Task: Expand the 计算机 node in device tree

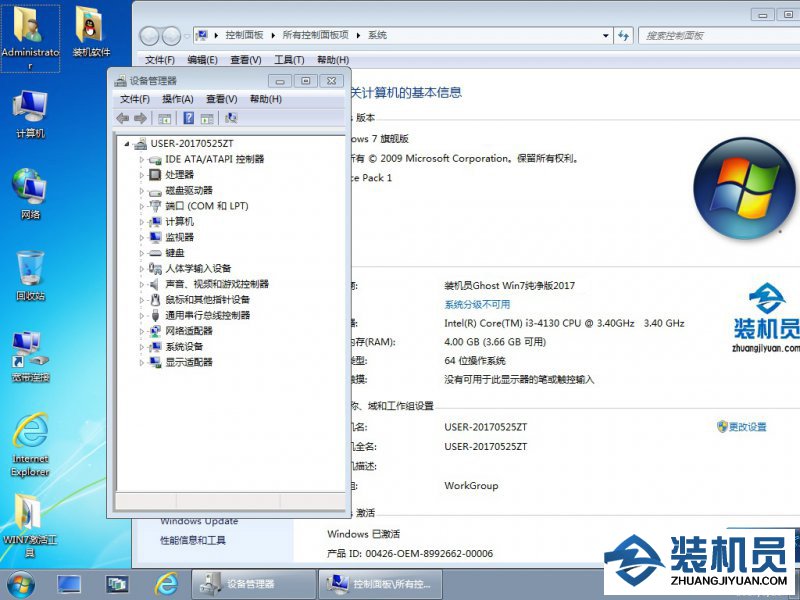Action: 142,222
